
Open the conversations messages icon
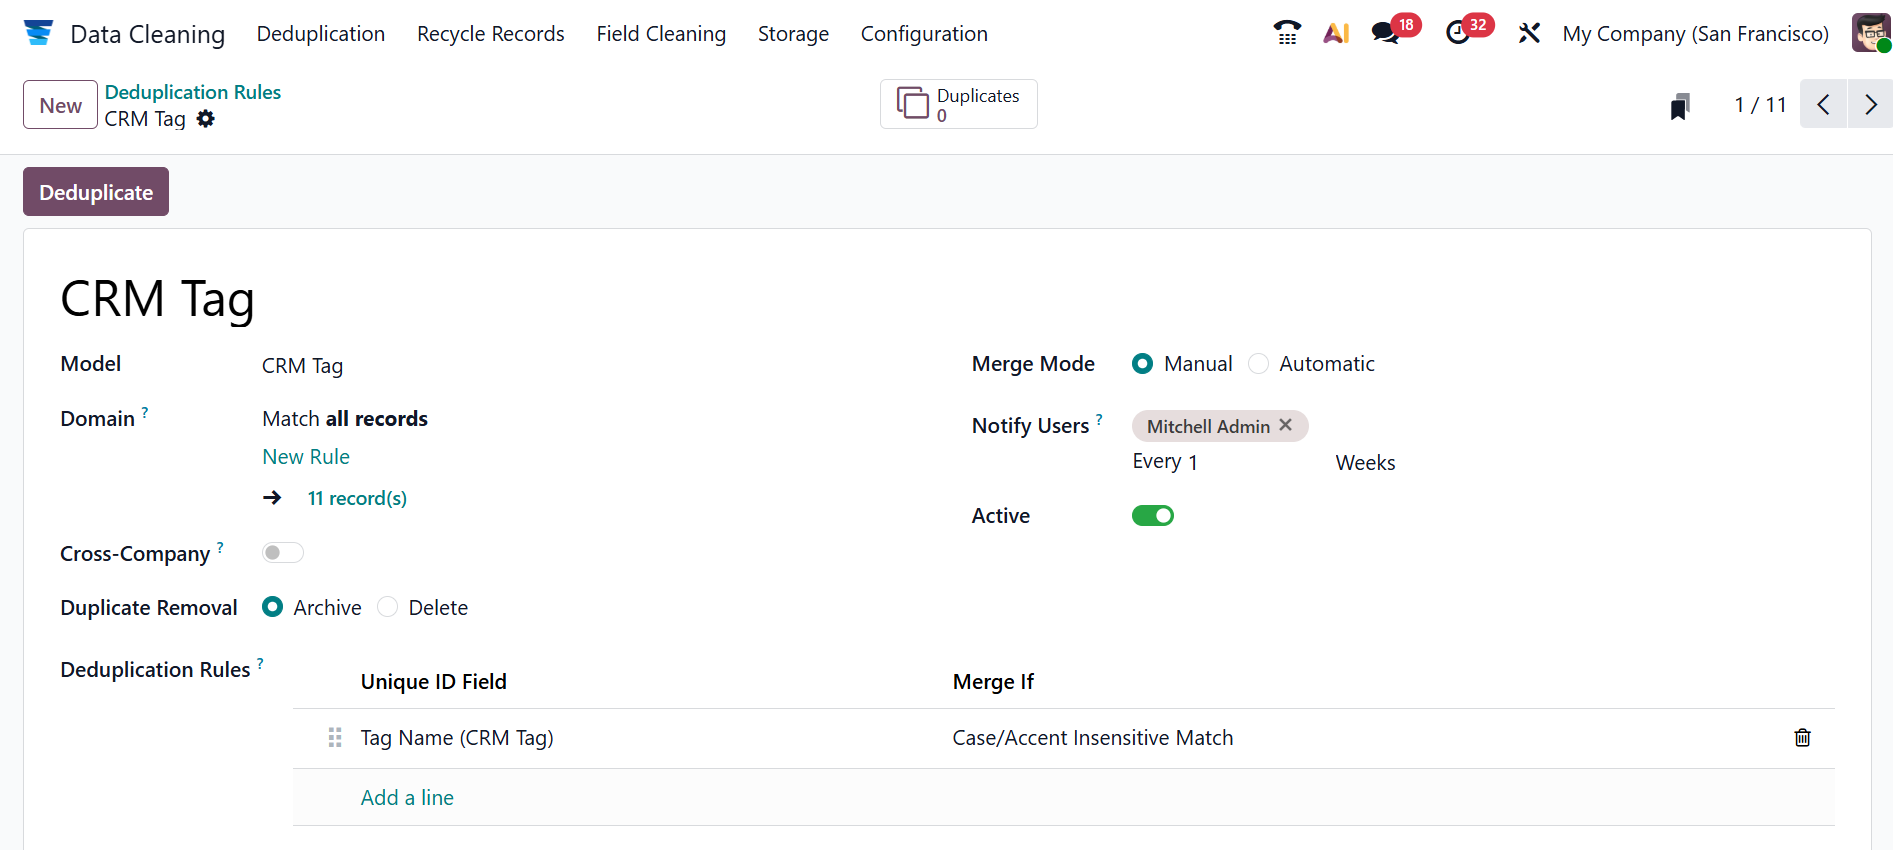coord(1386,33)
